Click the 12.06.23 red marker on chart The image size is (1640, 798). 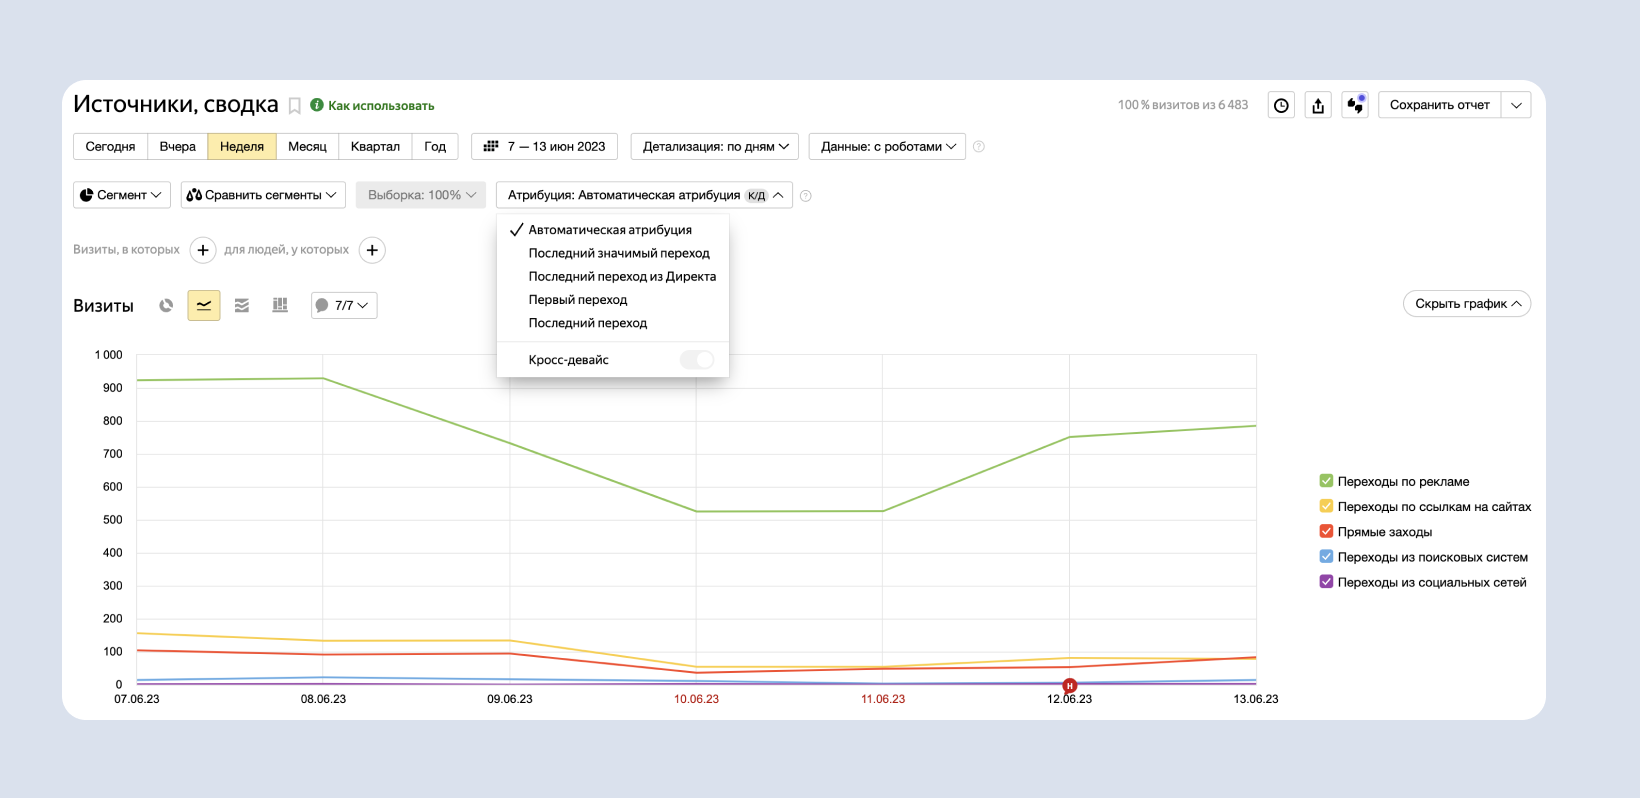[1069, 685]
